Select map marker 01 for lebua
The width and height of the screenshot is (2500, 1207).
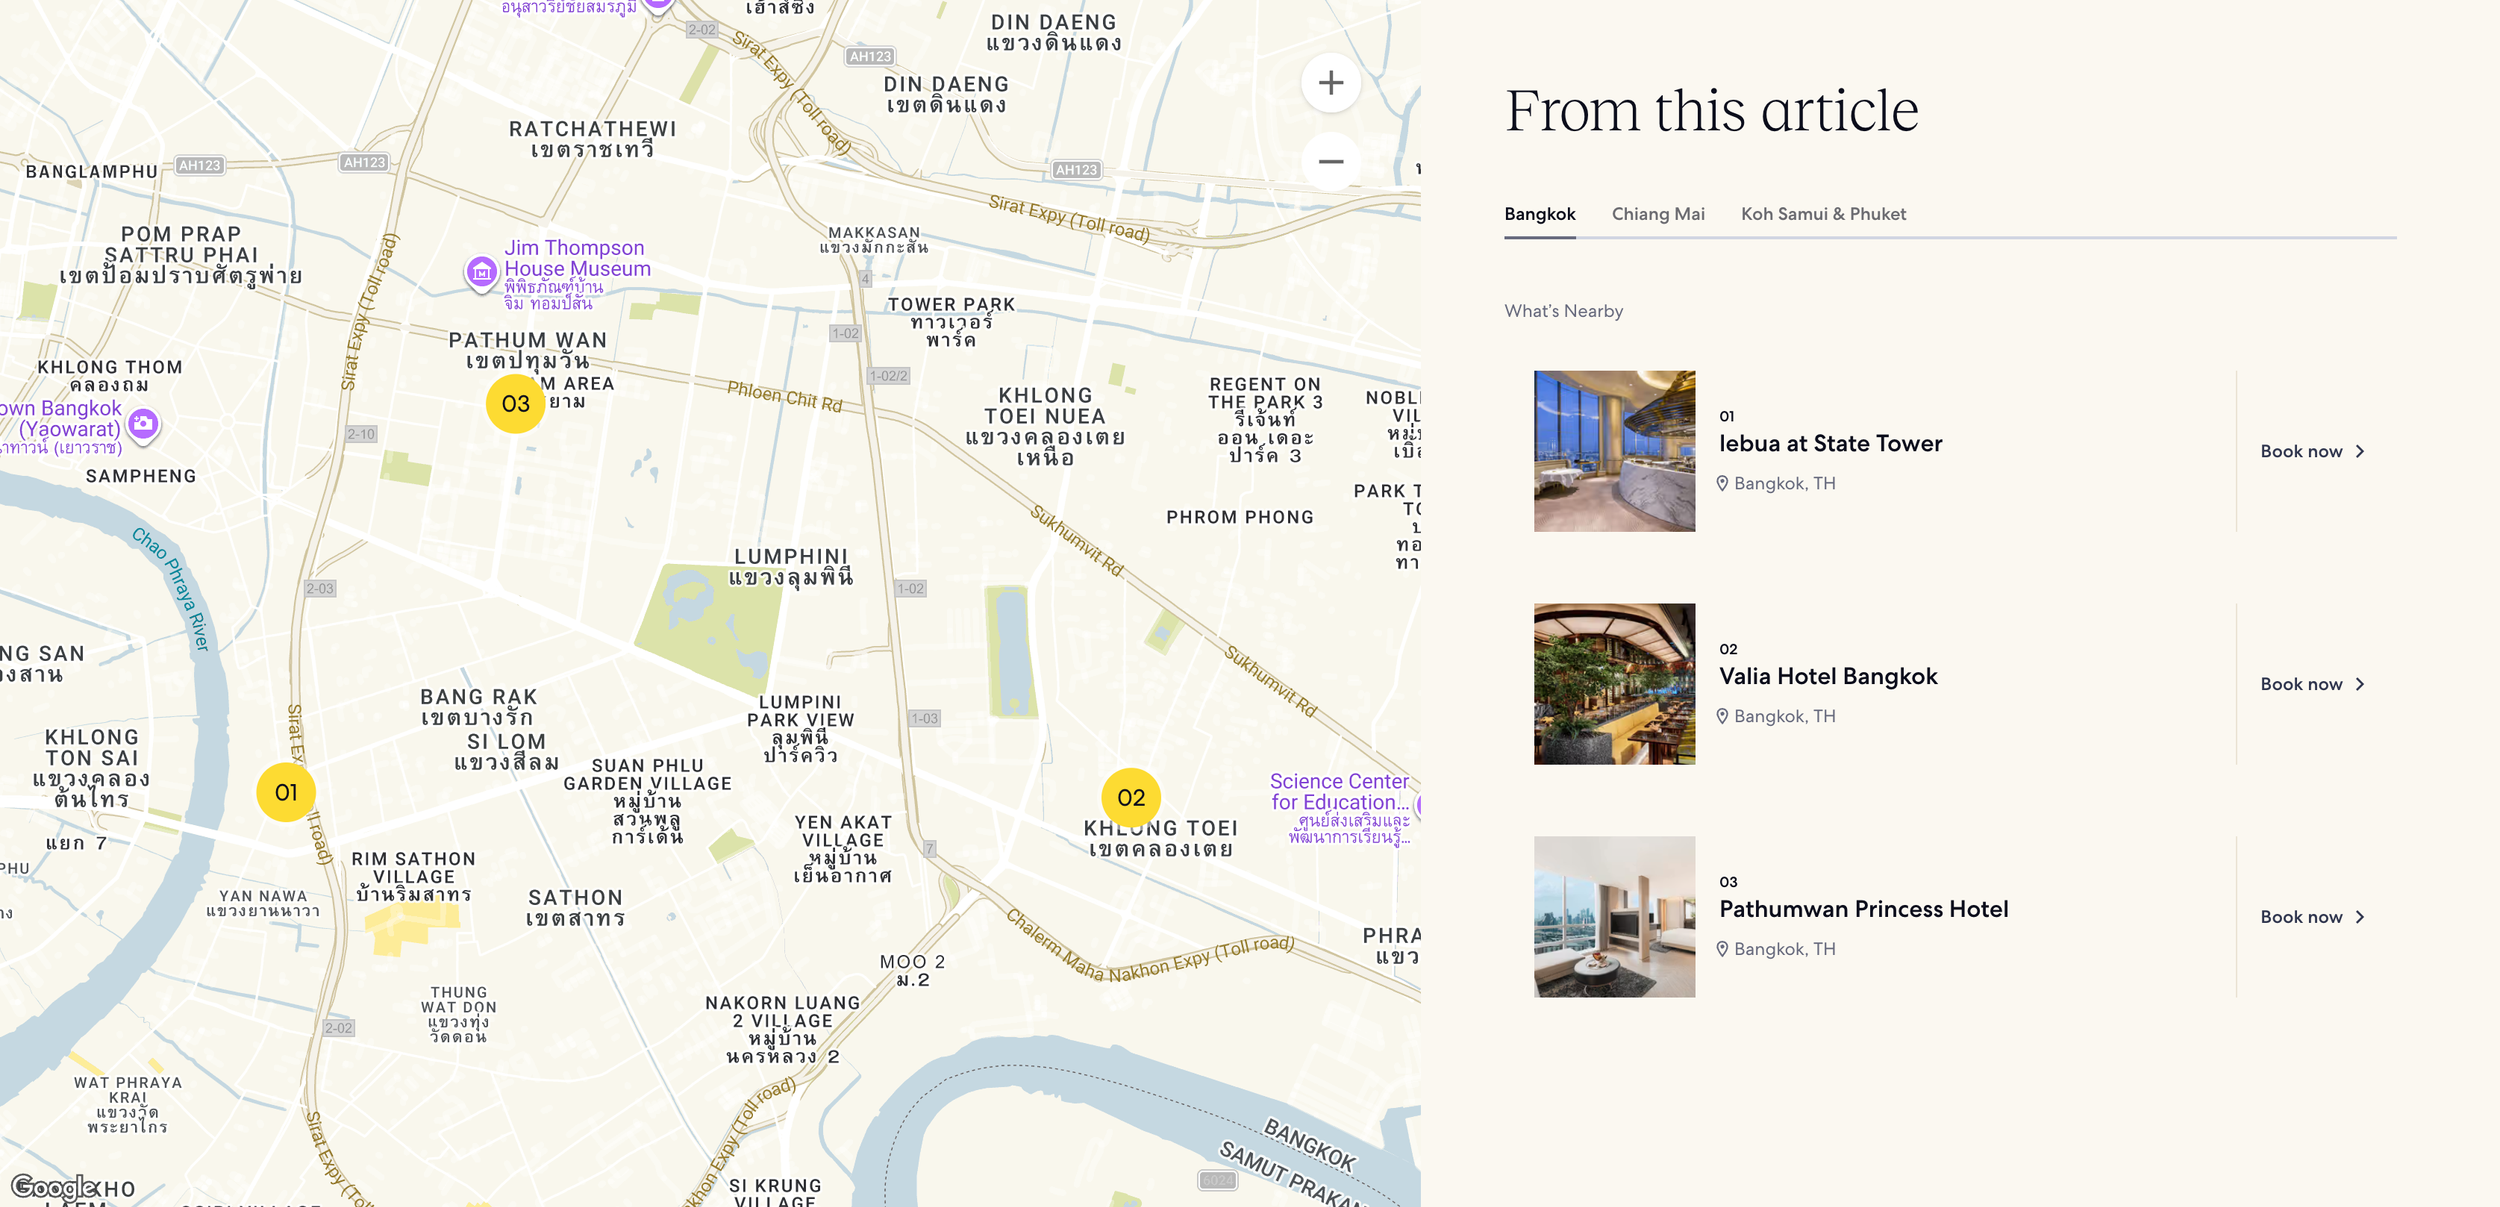(286, 792)
